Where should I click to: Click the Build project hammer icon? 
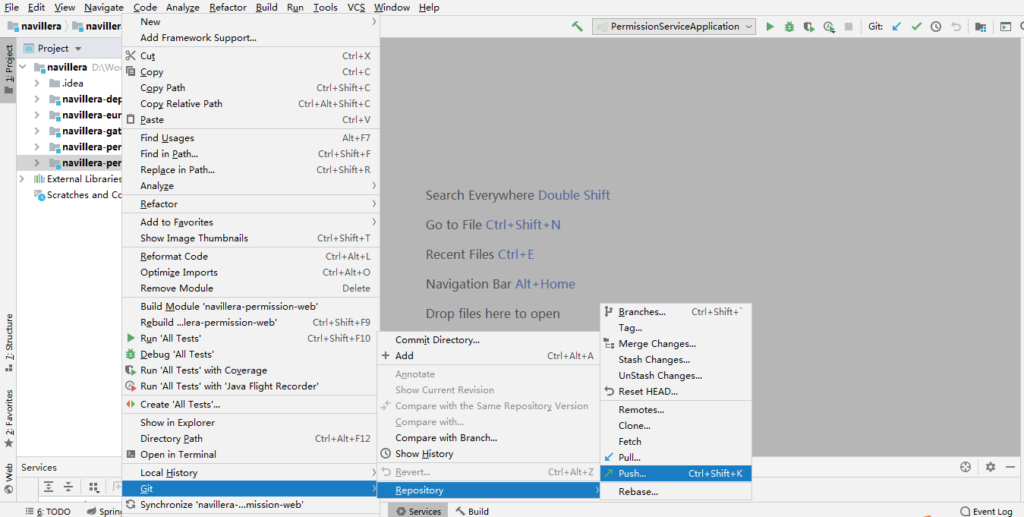tap(578, 27)
